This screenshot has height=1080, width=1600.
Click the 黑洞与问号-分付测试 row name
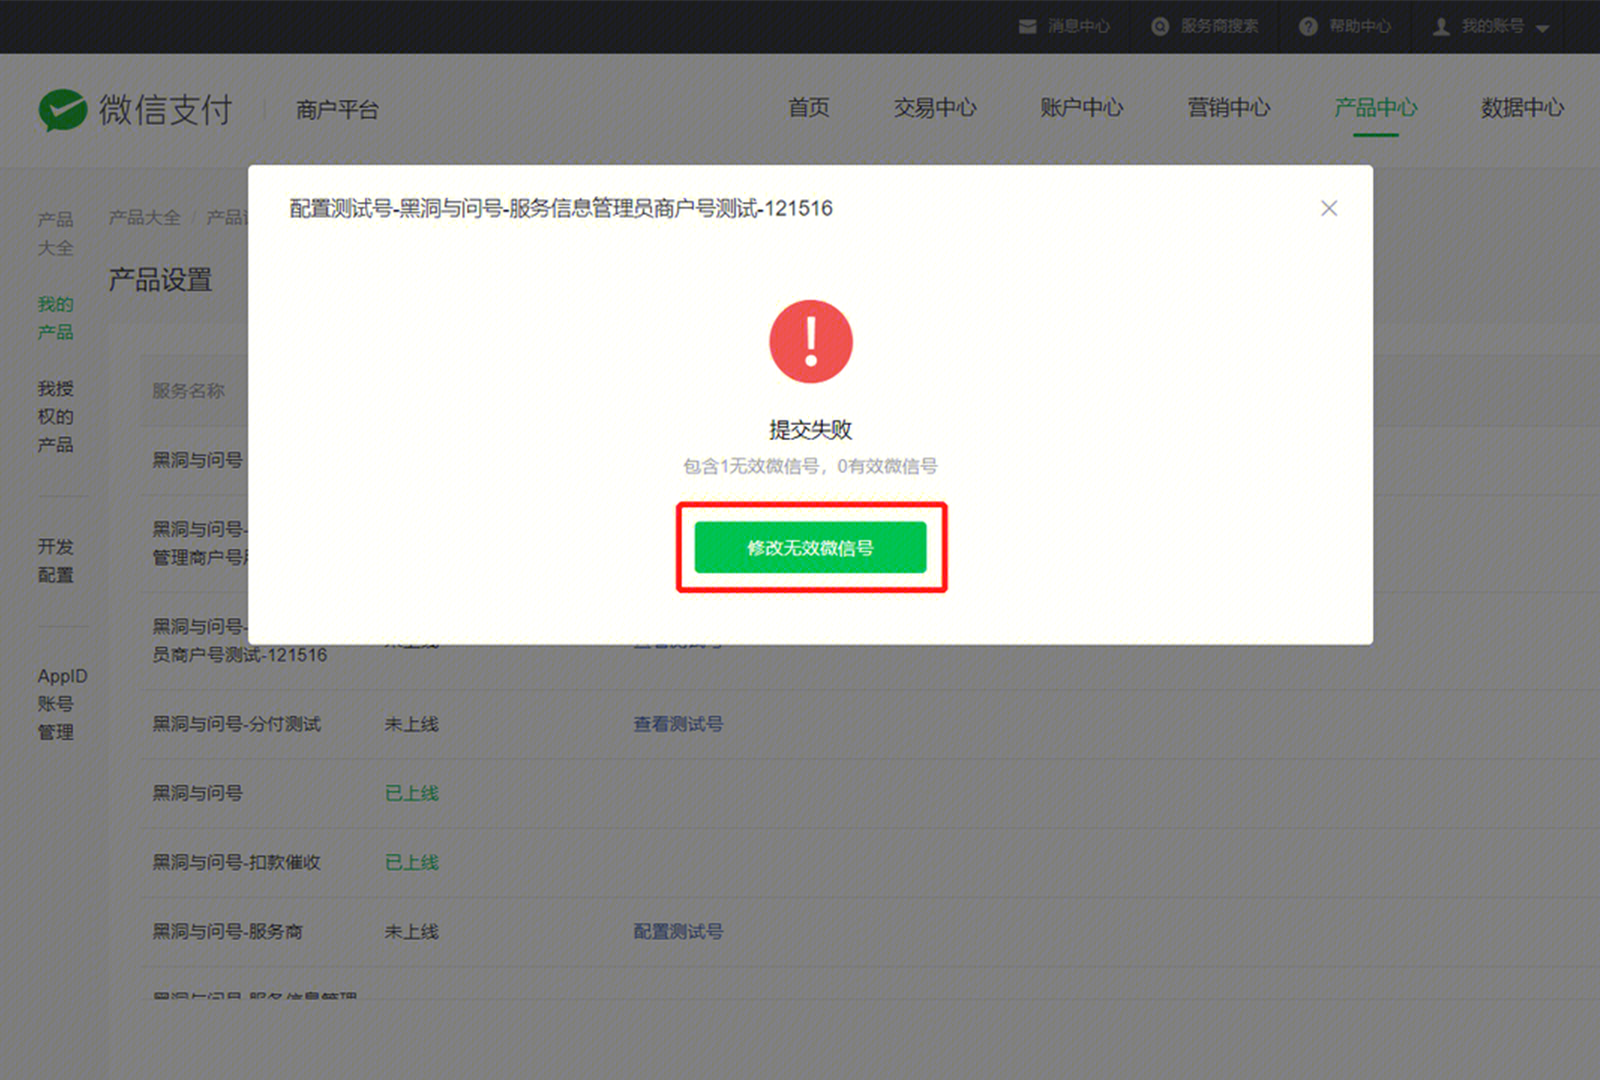pos(236,724)
